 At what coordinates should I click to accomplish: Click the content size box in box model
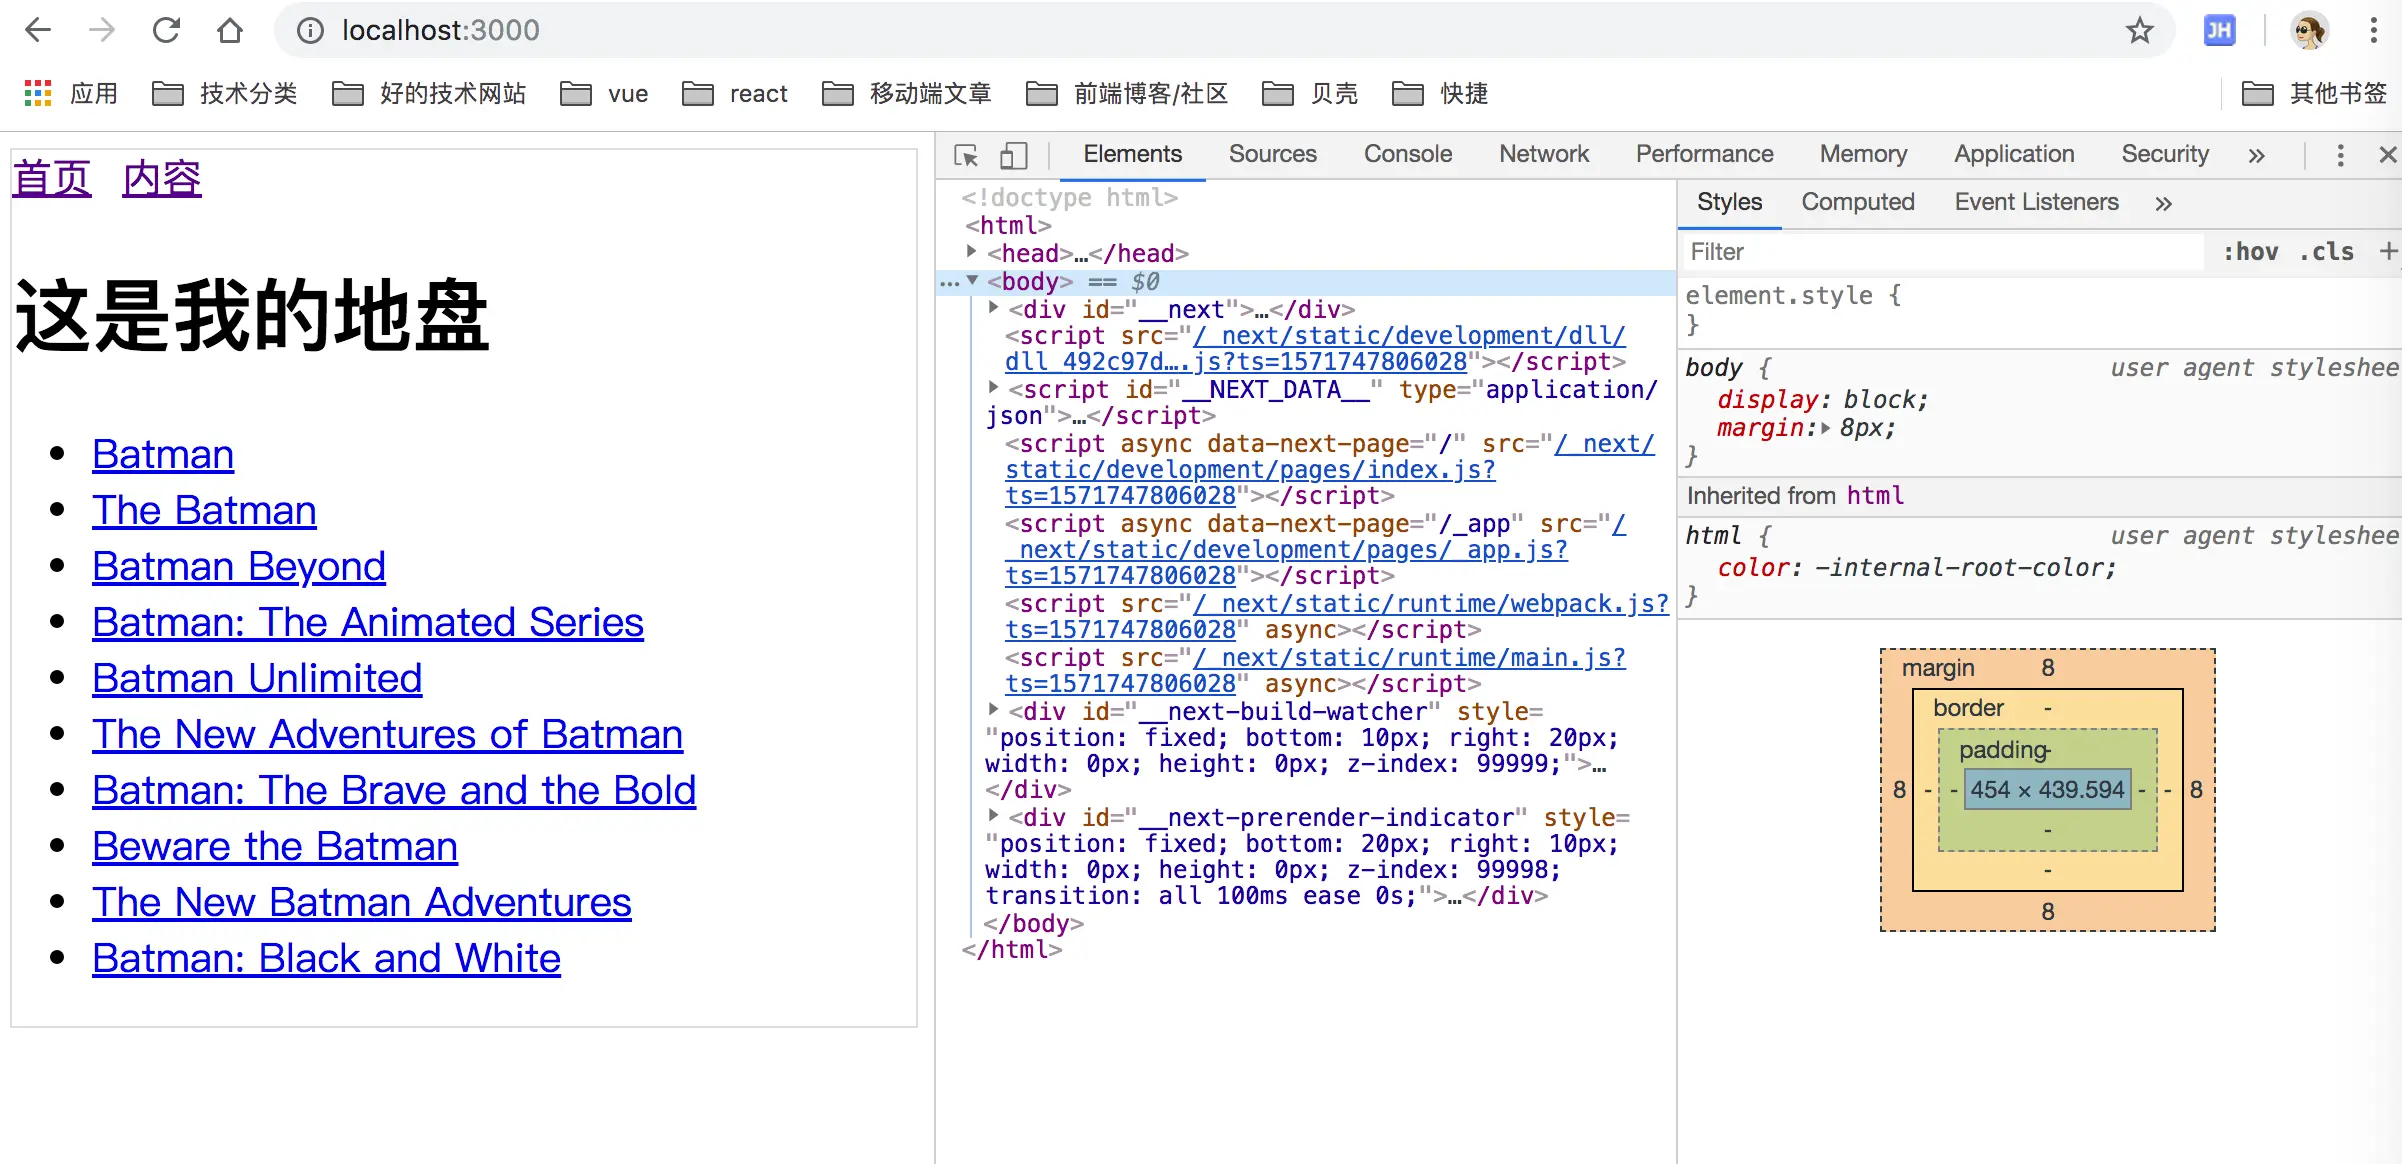coord(2046,789)
